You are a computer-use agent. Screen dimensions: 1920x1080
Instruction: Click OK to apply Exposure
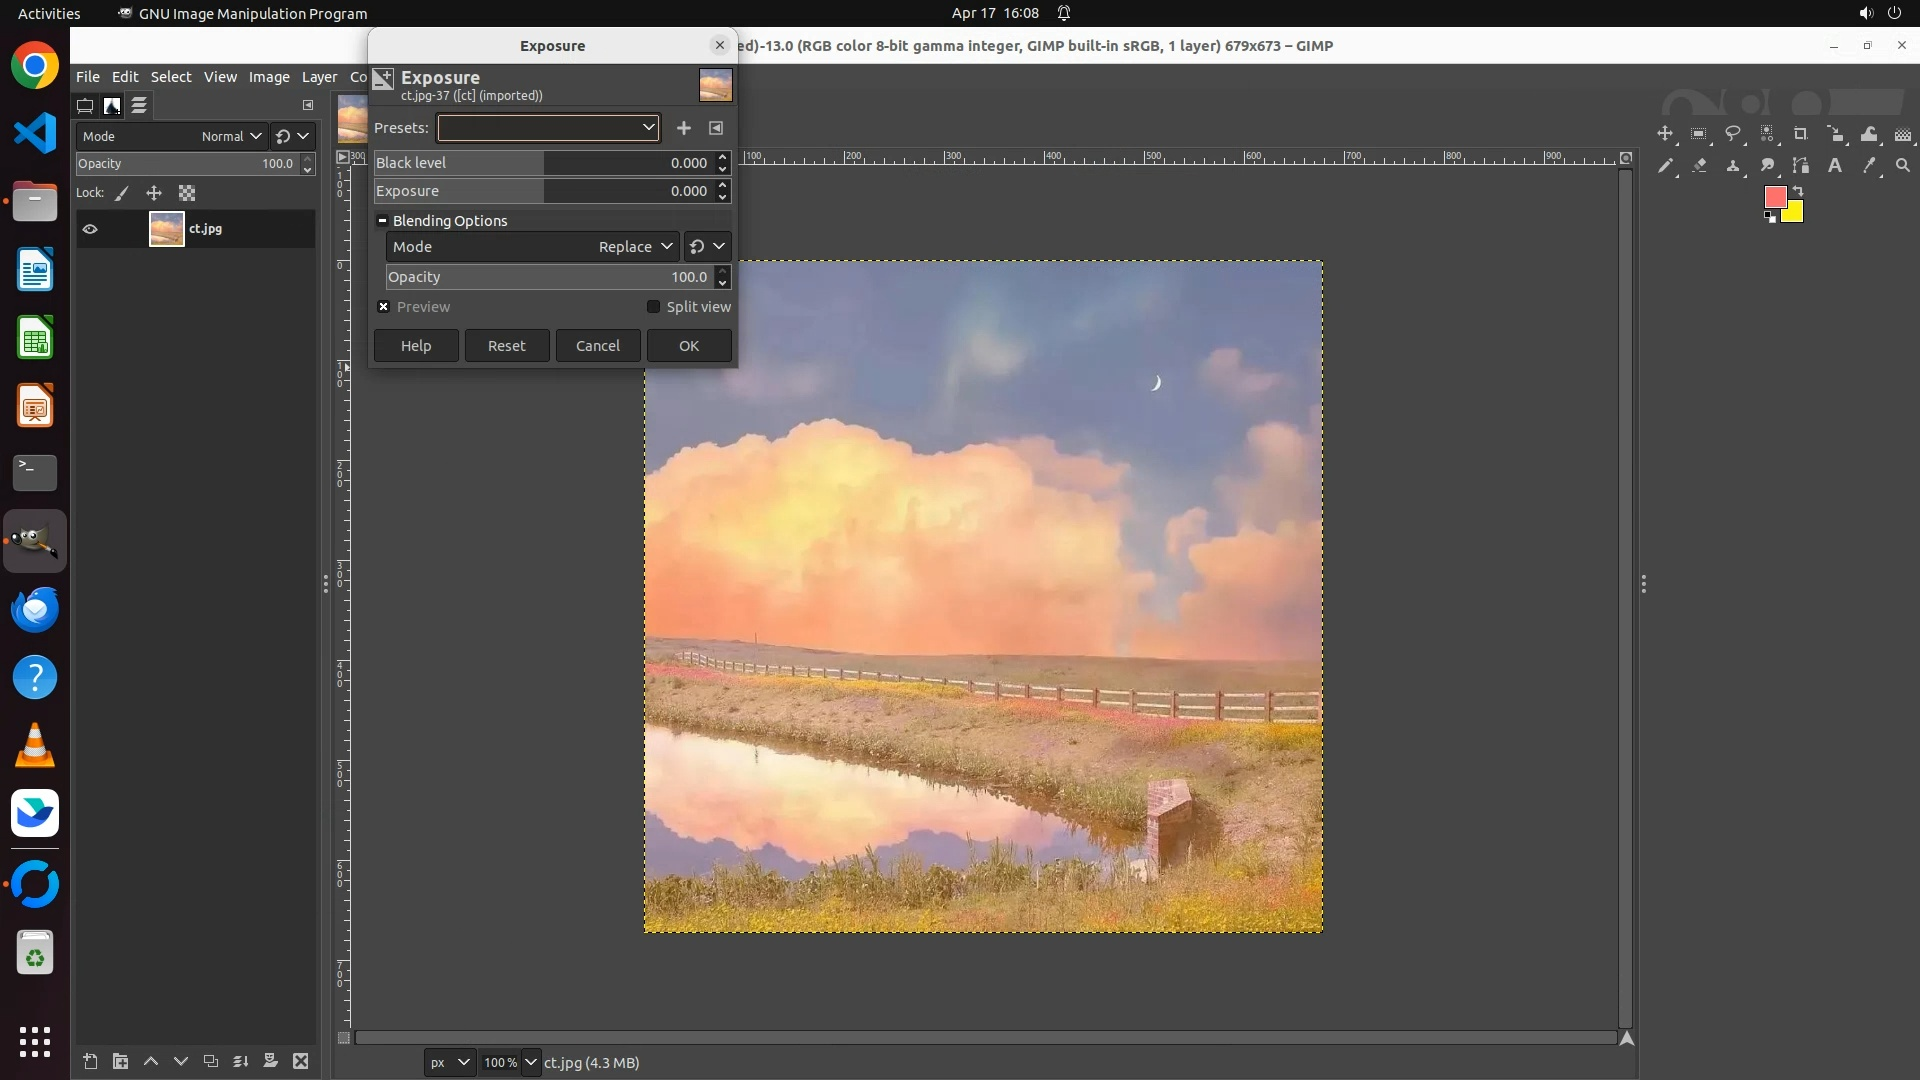coord(689,346)
